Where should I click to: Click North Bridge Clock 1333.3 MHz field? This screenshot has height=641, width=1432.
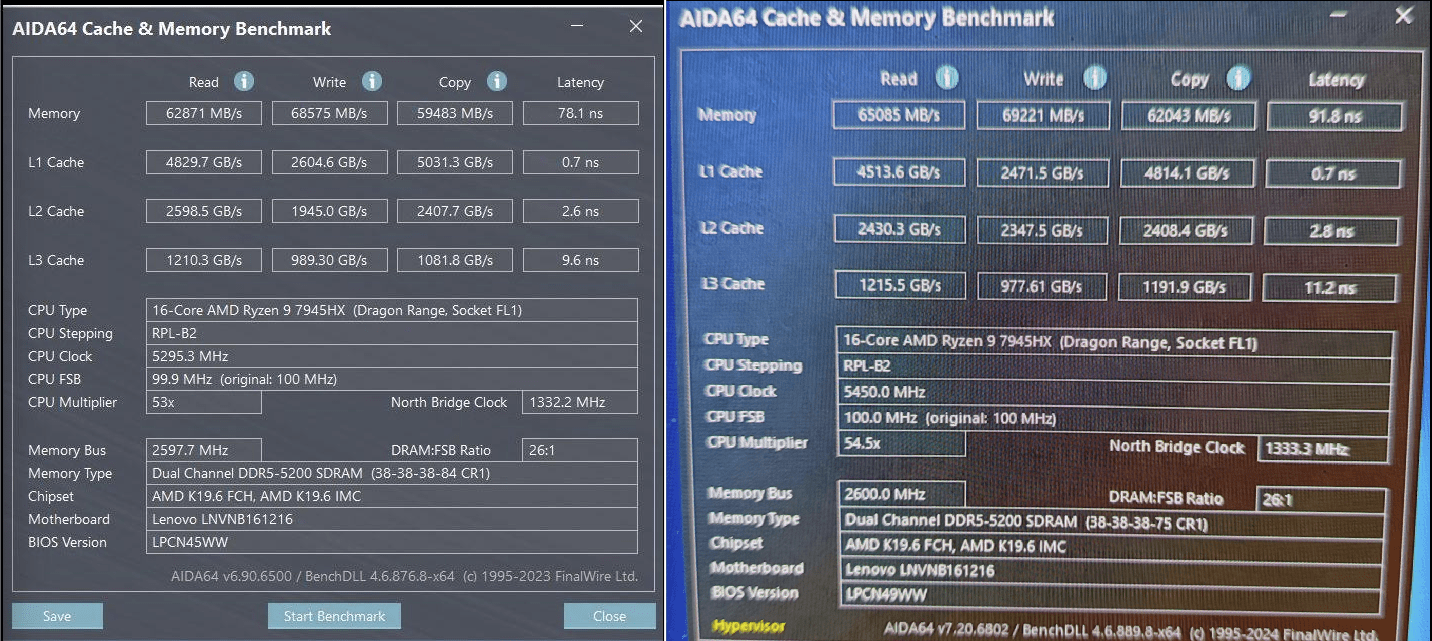1323,449
